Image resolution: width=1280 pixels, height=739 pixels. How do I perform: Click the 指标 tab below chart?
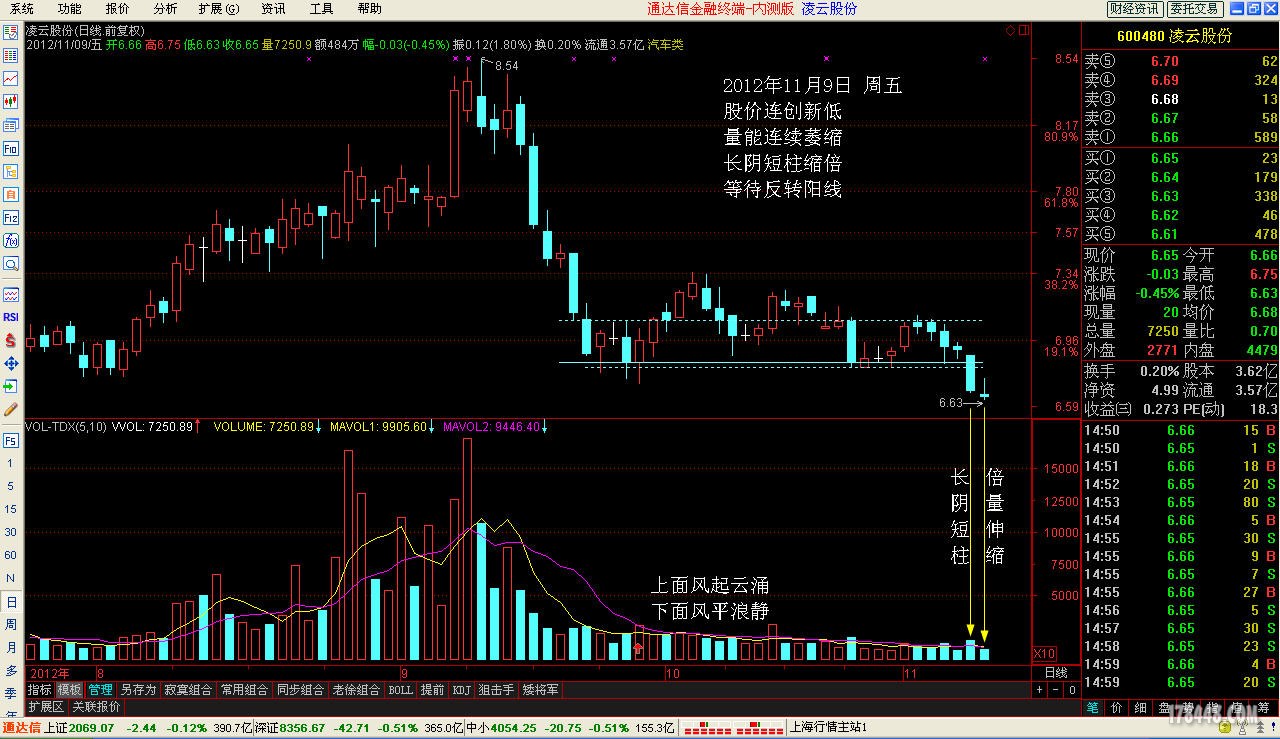point(39,690)
